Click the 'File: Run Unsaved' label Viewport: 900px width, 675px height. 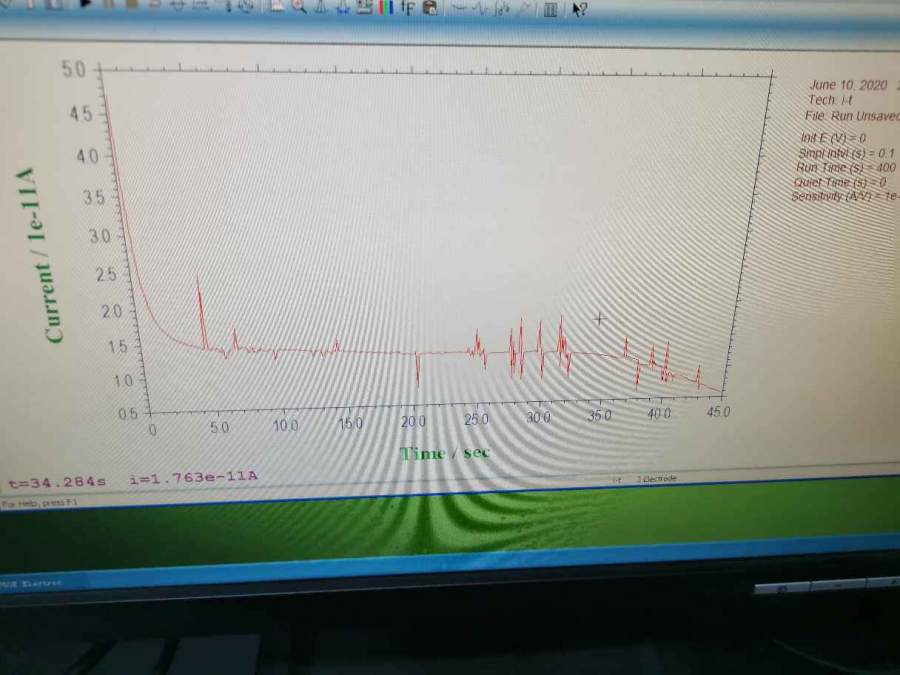coord(852,115)
